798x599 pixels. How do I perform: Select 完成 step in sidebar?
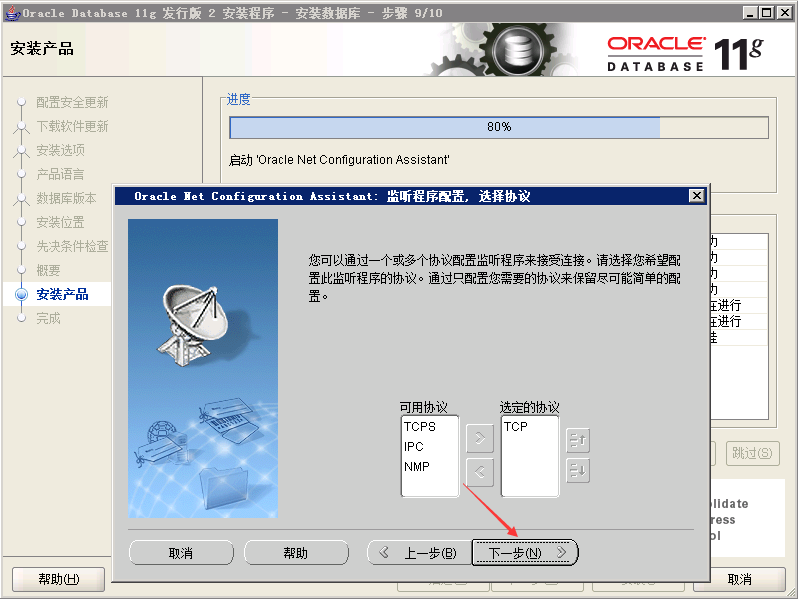coord(48,318)
